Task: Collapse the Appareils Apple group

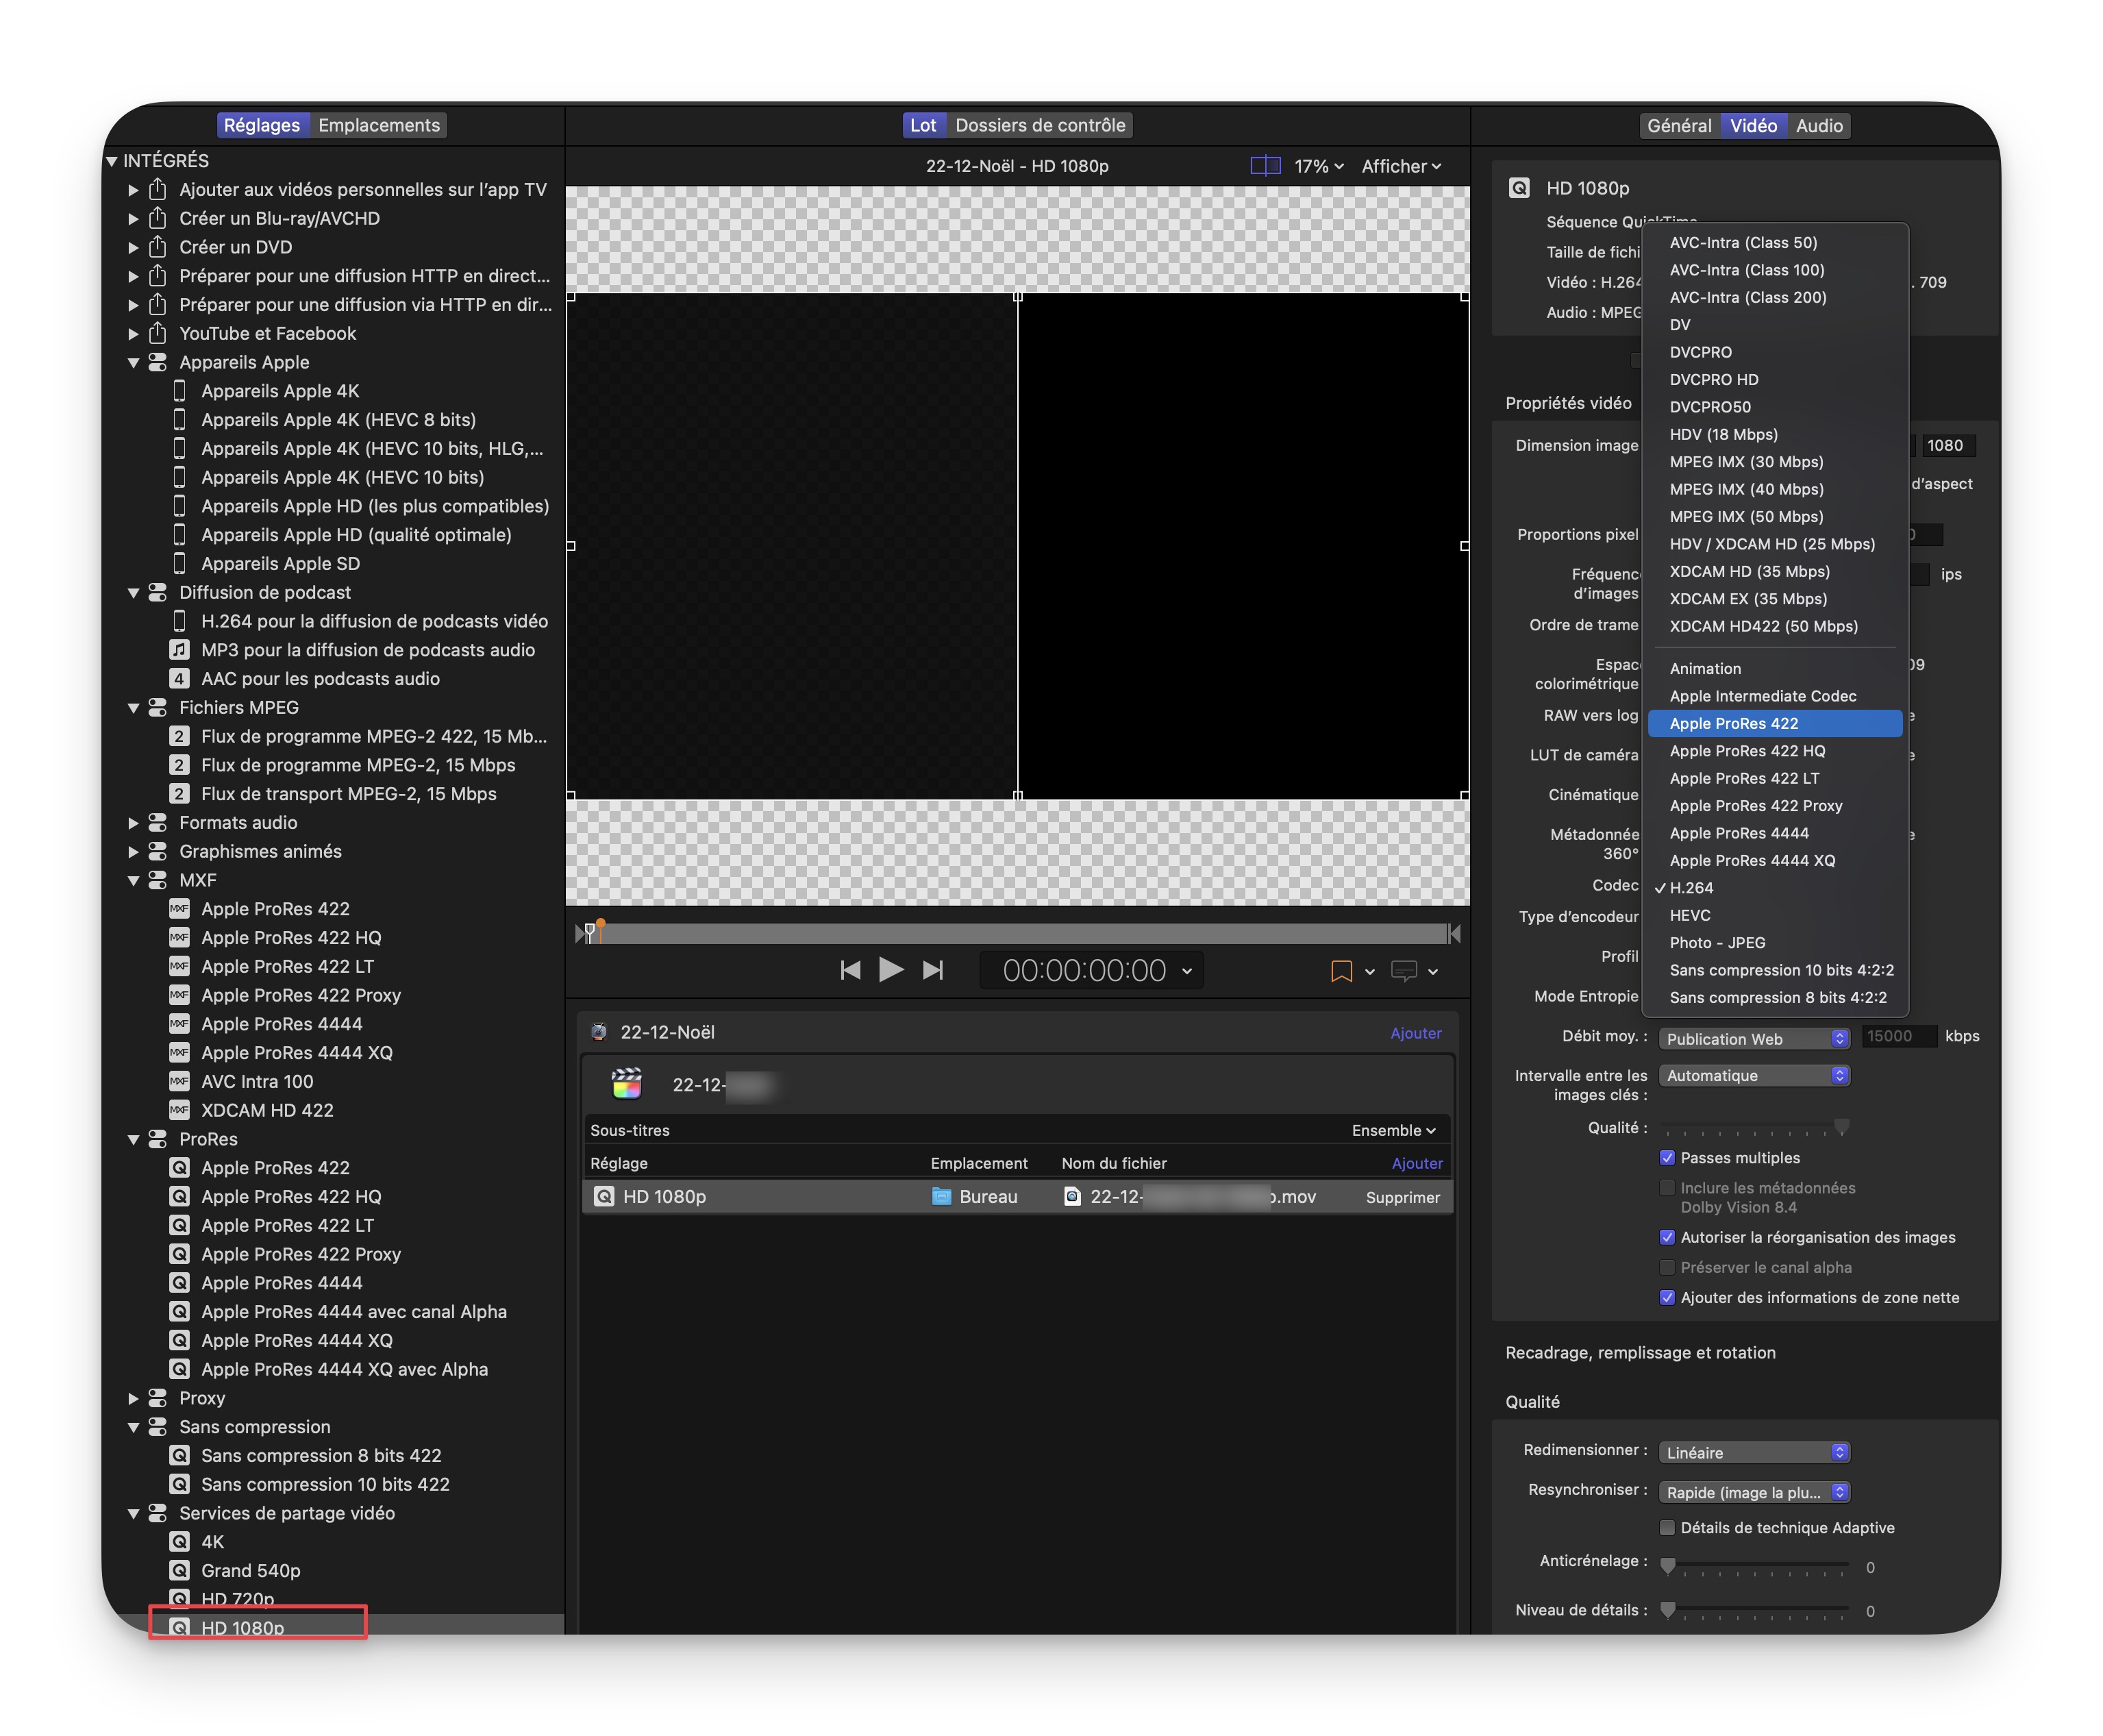Action: click(x=133, y=363)
